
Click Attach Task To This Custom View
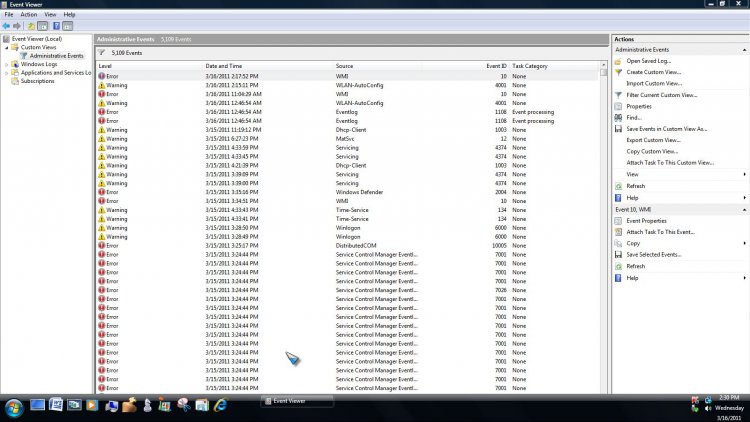[x=670, y=163]
